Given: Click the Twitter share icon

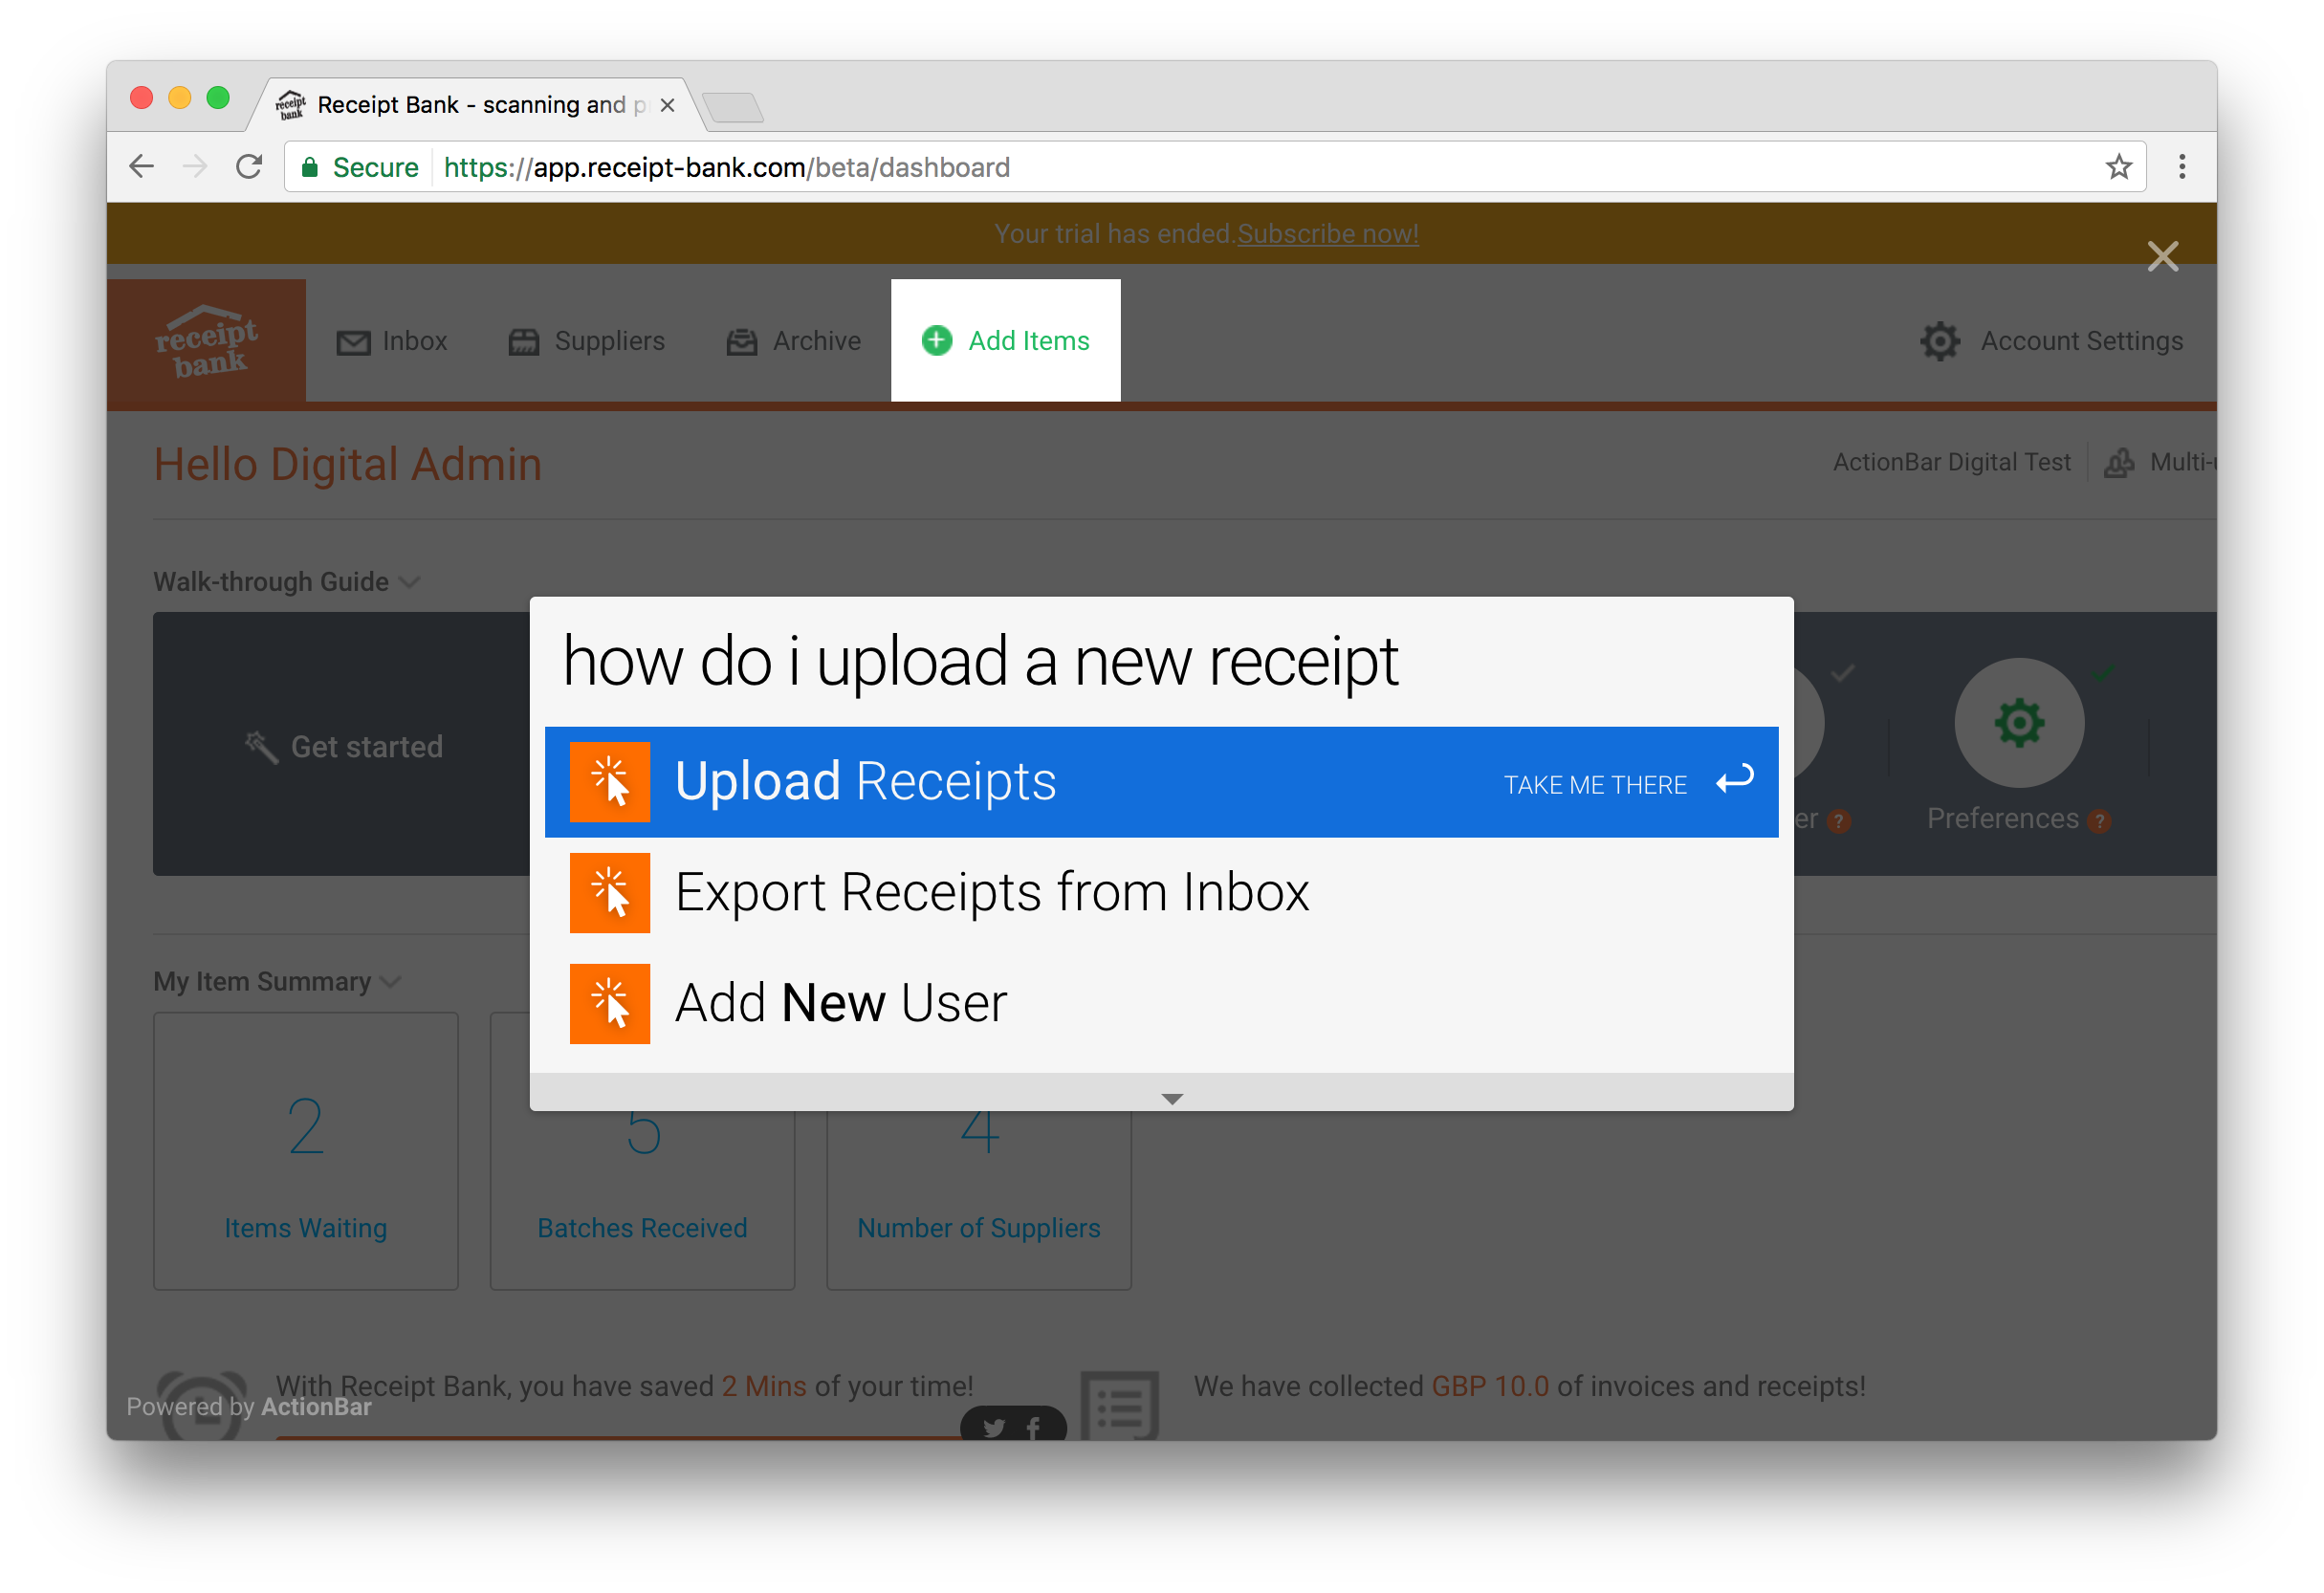Looking at the screenshot, I should (x=993, y=1427).
